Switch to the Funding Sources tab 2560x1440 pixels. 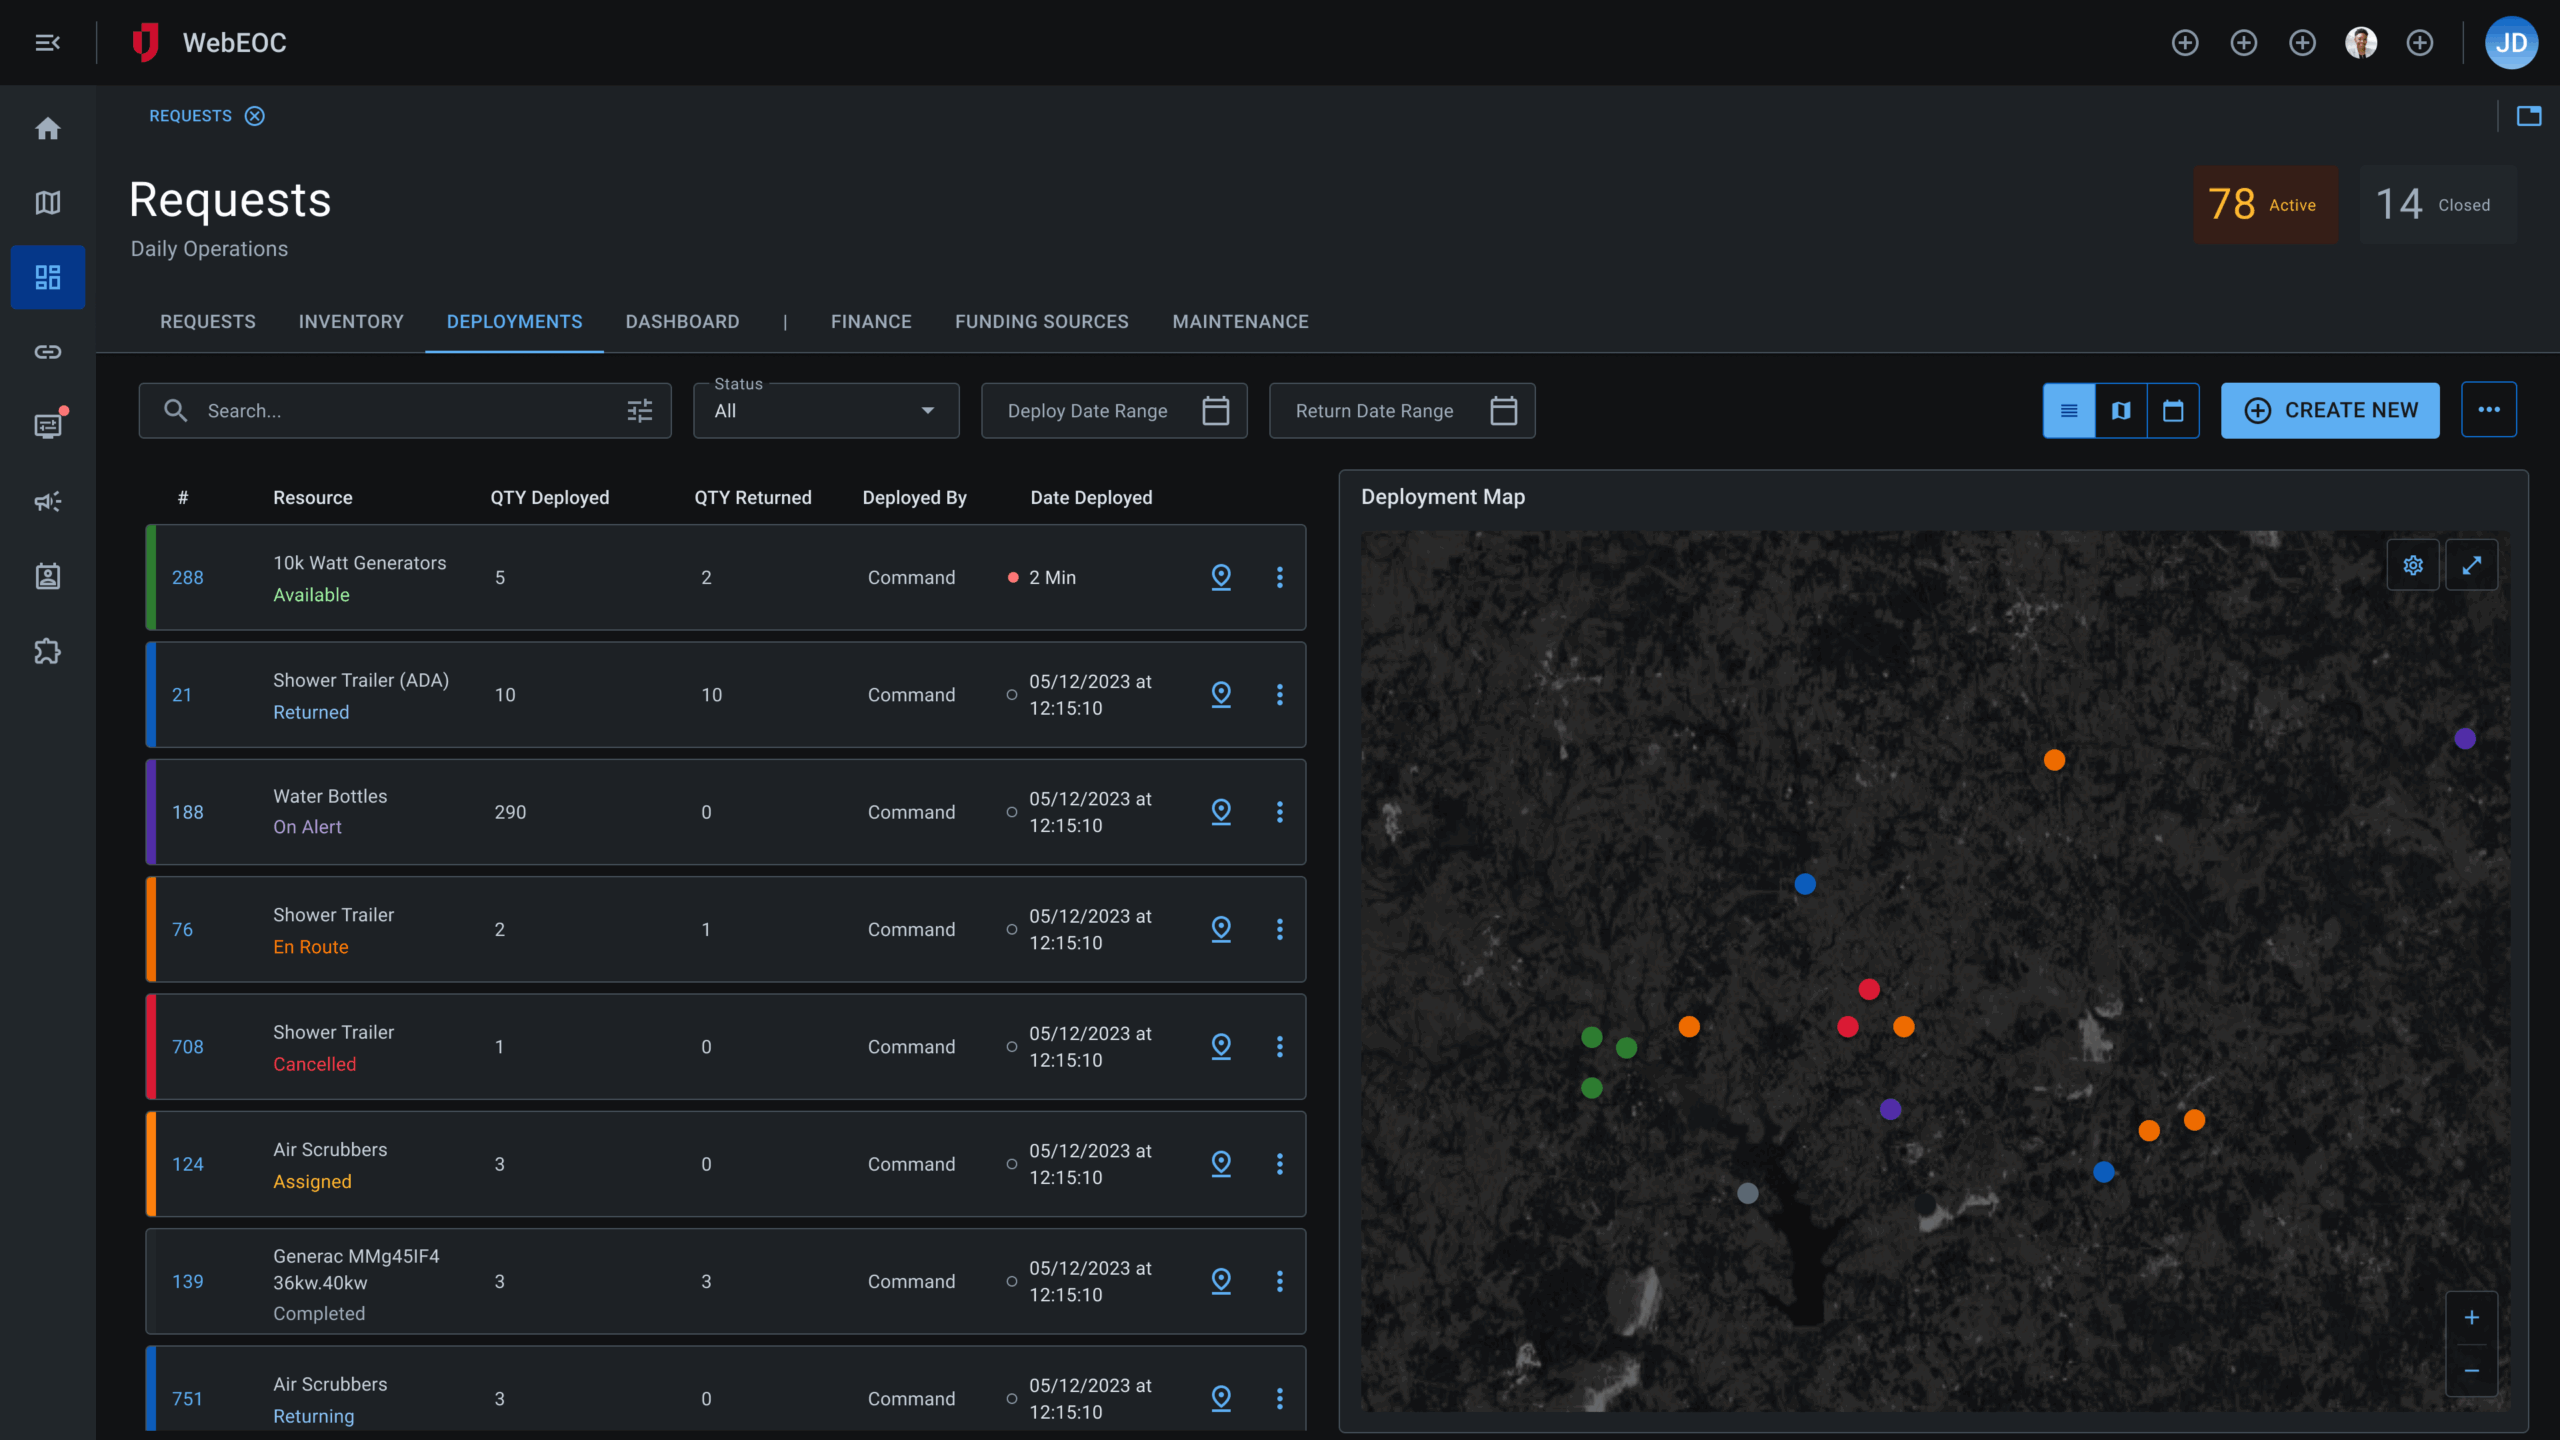1041,321
